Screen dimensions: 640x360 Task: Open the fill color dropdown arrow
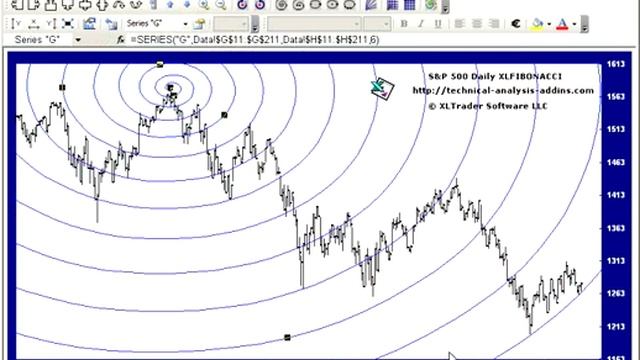(x=549, y=24)
